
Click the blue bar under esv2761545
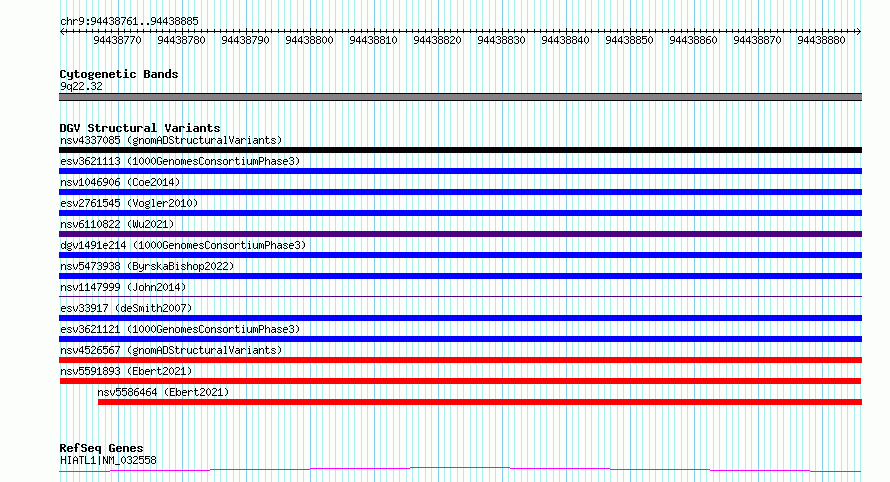pyautogui.click(x=460, y=213)
